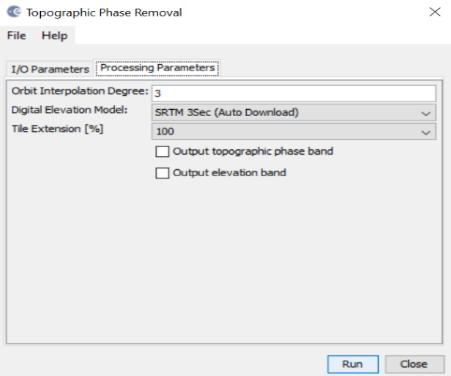This screenshot has width=451, height=376.
Task: Select the Processing Parameters tab
Action: click(157, 68)
